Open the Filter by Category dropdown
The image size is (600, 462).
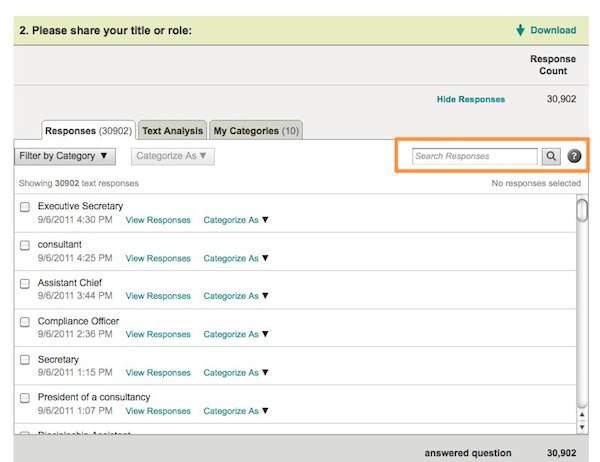coord(65,156)
